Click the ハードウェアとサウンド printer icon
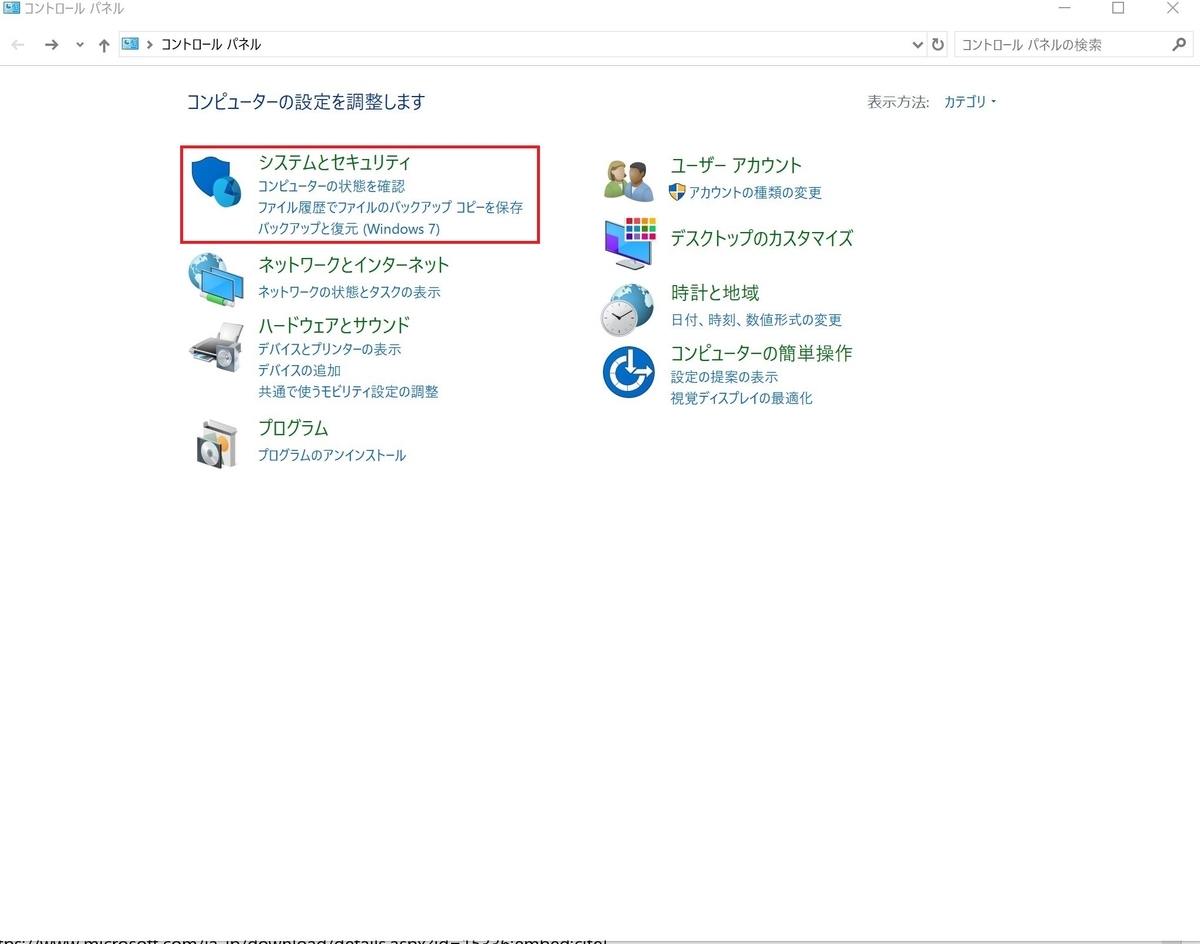Viewport: 1200px width, 944px height. 215,345
